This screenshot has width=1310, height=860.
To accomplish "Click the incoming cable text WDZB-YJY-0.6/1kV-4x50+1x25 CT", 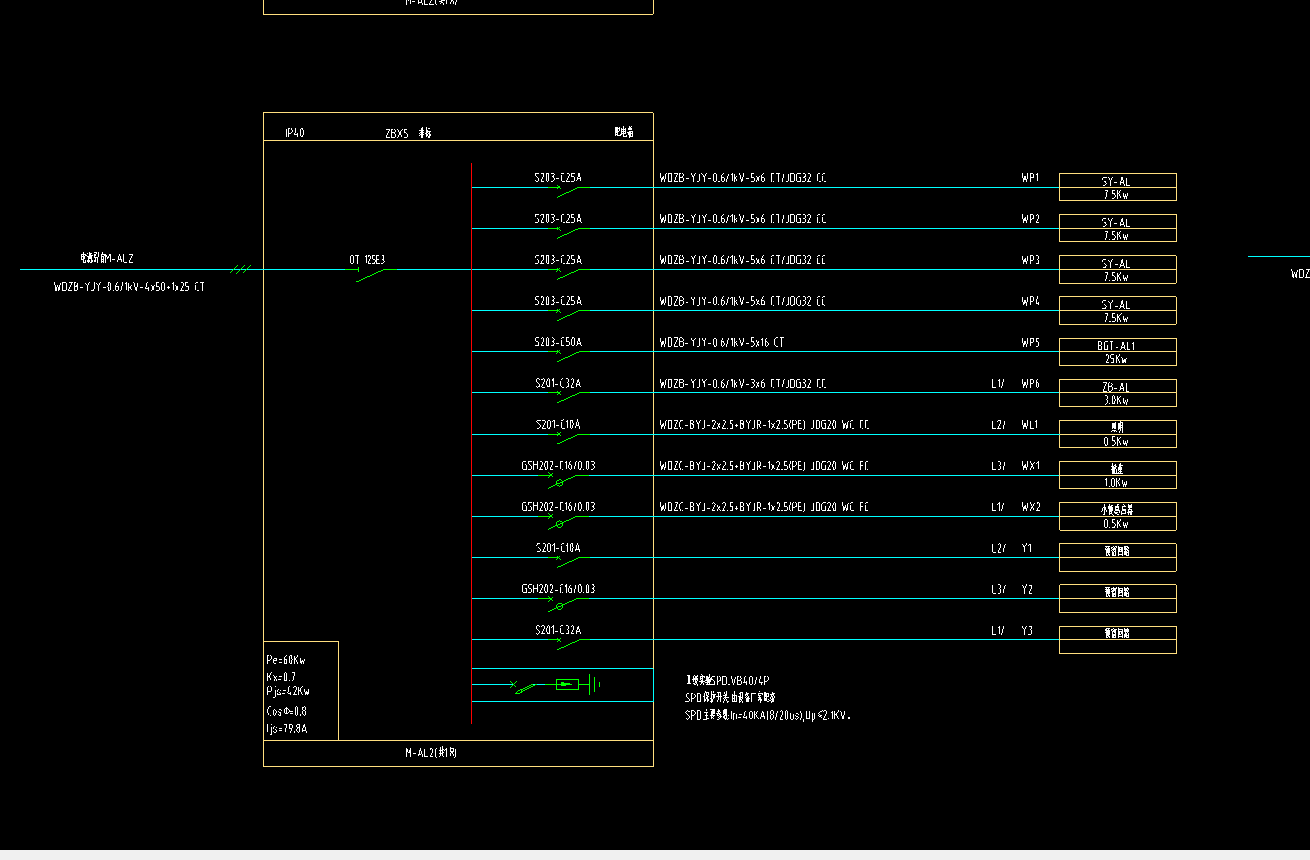I will click(129, 287).
